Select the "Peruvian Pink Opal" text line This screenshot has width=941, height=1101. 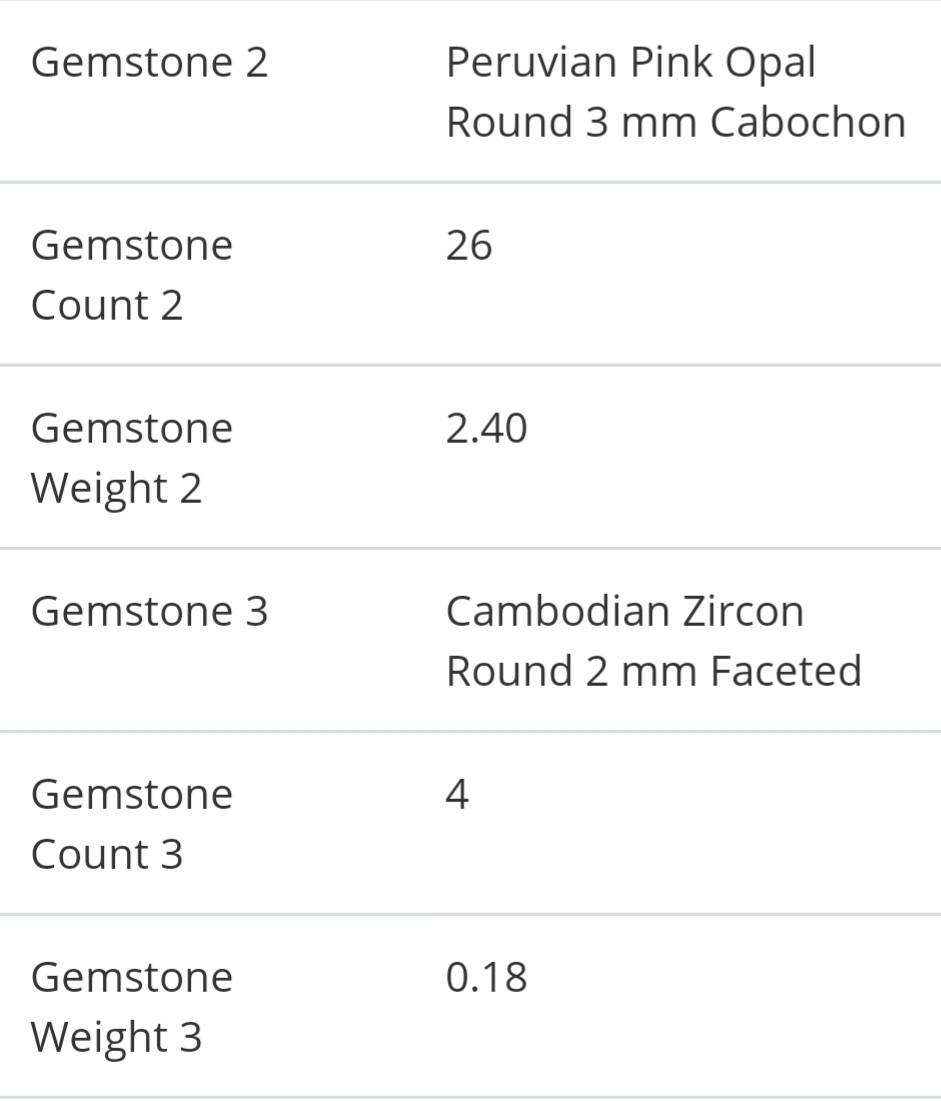(630, 64)
